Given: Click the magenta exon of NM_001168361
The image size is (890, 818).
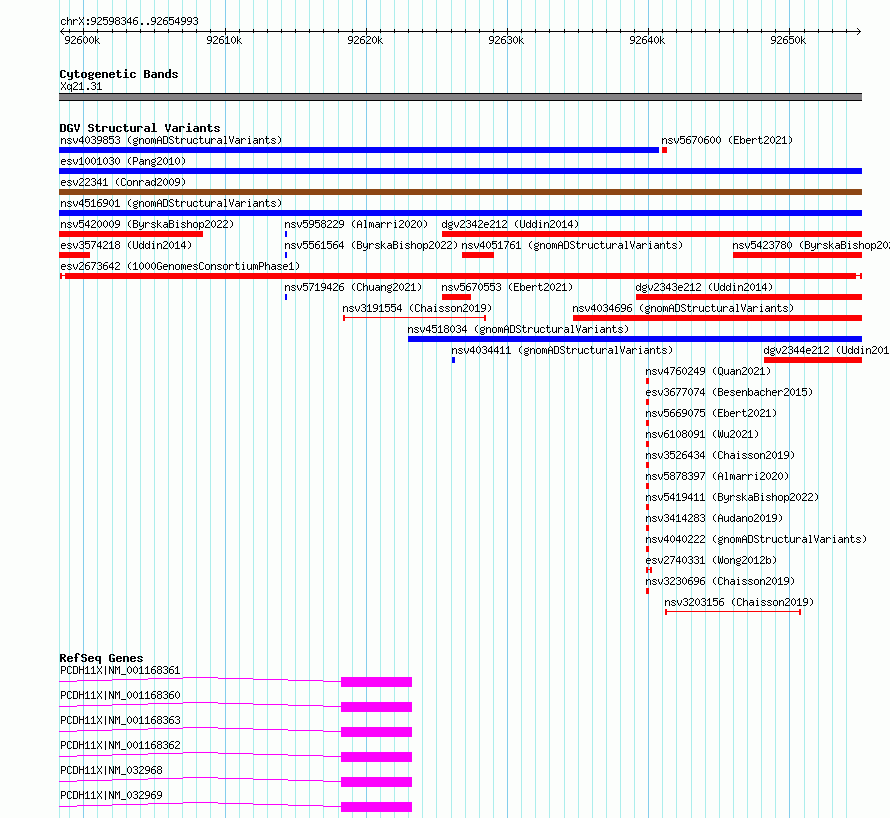Looking at the screenshot, I should 376,682.
